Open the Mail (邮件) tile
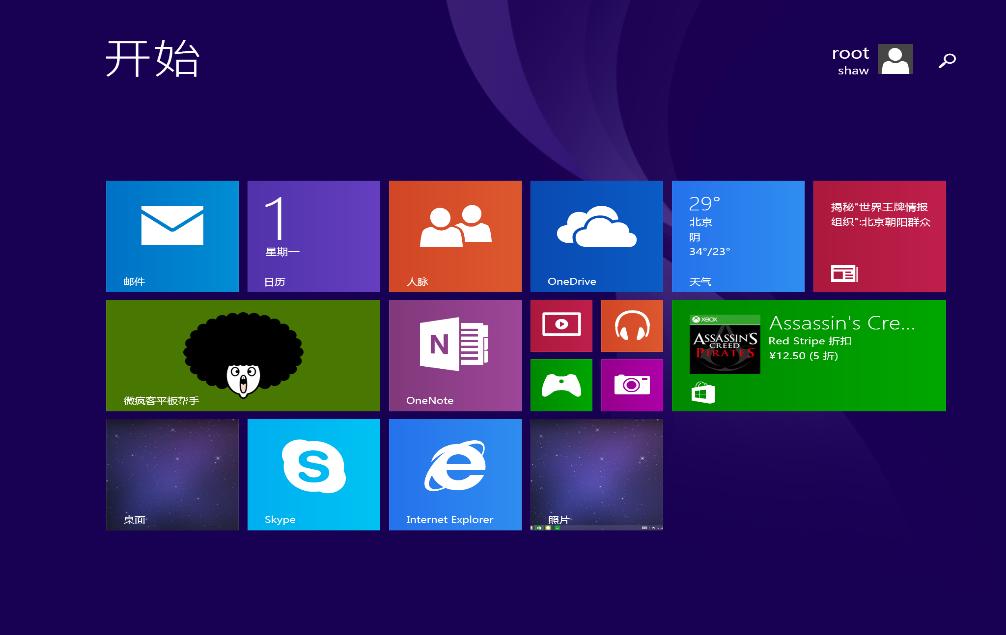The height and width of the screenshot is (635, 1006). point(172,236)
